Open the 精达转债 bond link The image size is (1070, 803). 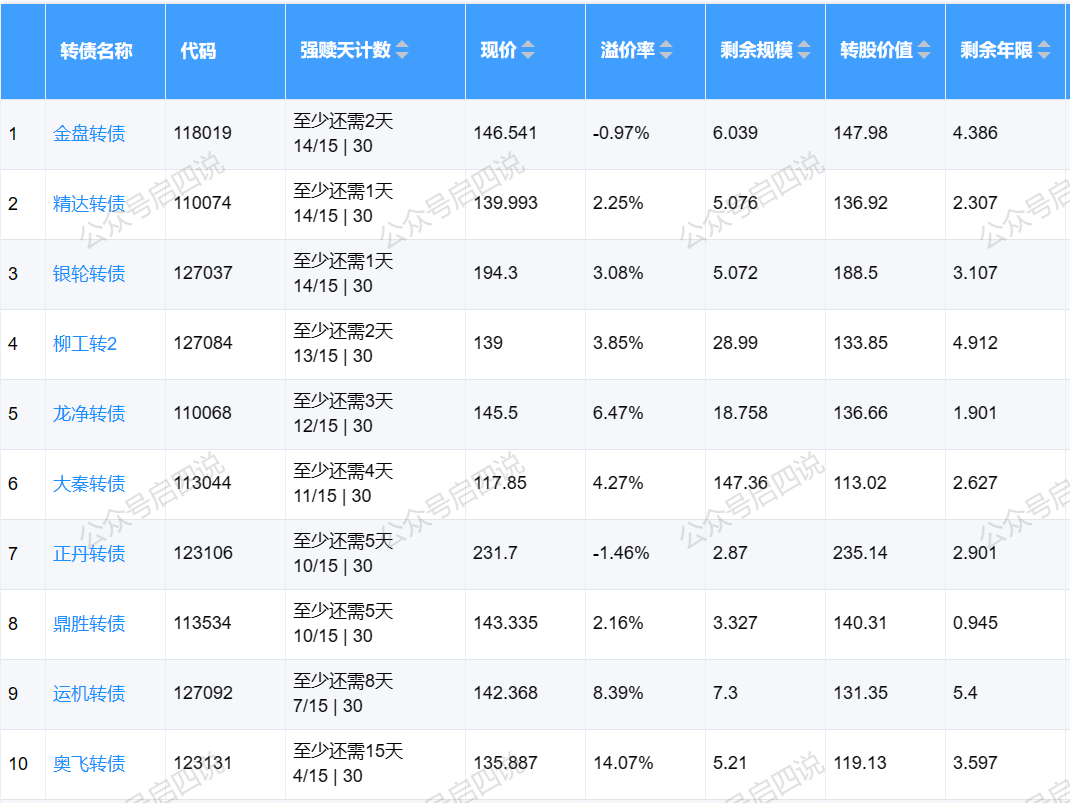click(89, 204)
